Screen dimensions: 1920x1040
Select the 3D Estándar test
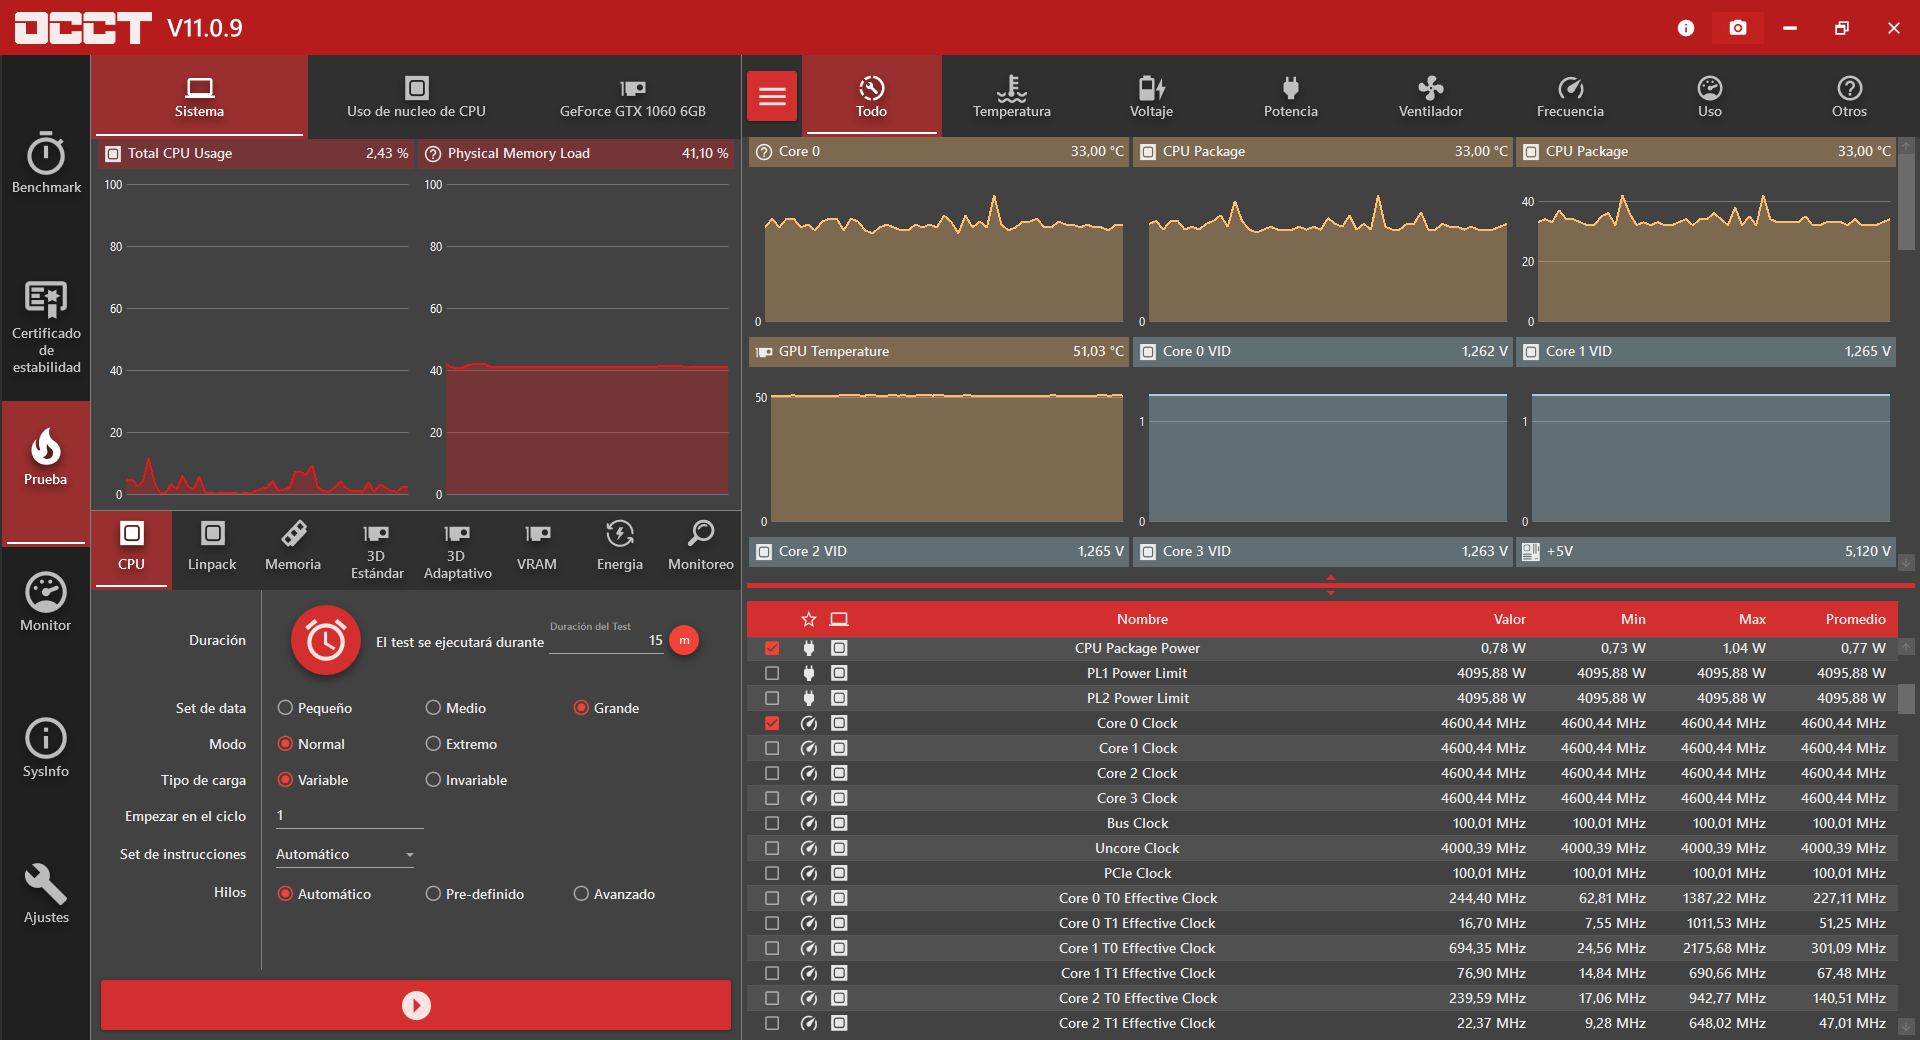(377, 550)
